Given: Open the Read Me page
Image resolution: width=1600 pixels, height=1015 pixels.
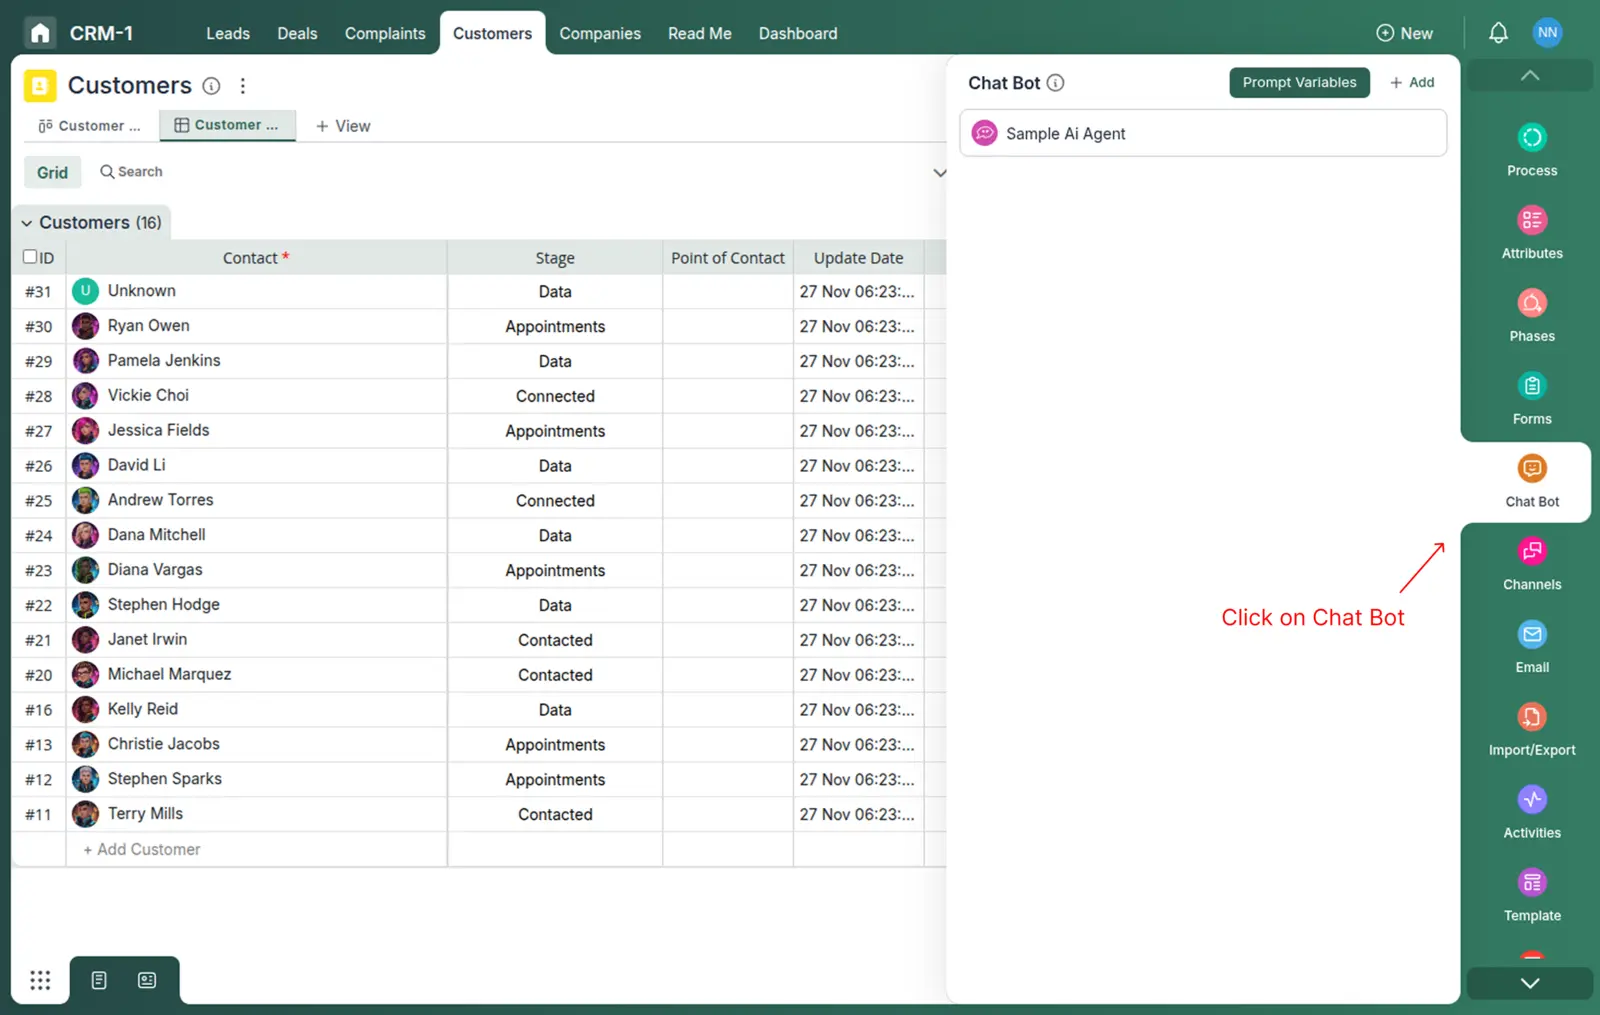Looking at the screenshot, I should pos(699,33).
